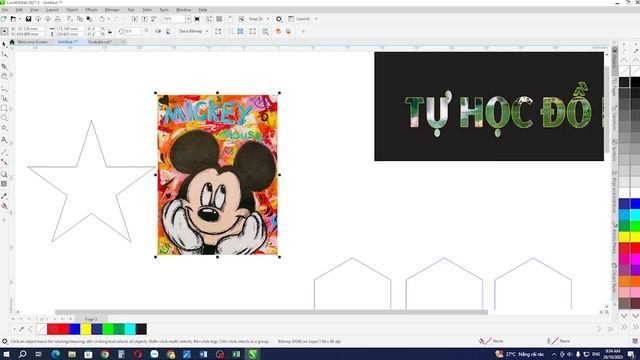Select the Freehand curve tool

[x=4, y=88]
